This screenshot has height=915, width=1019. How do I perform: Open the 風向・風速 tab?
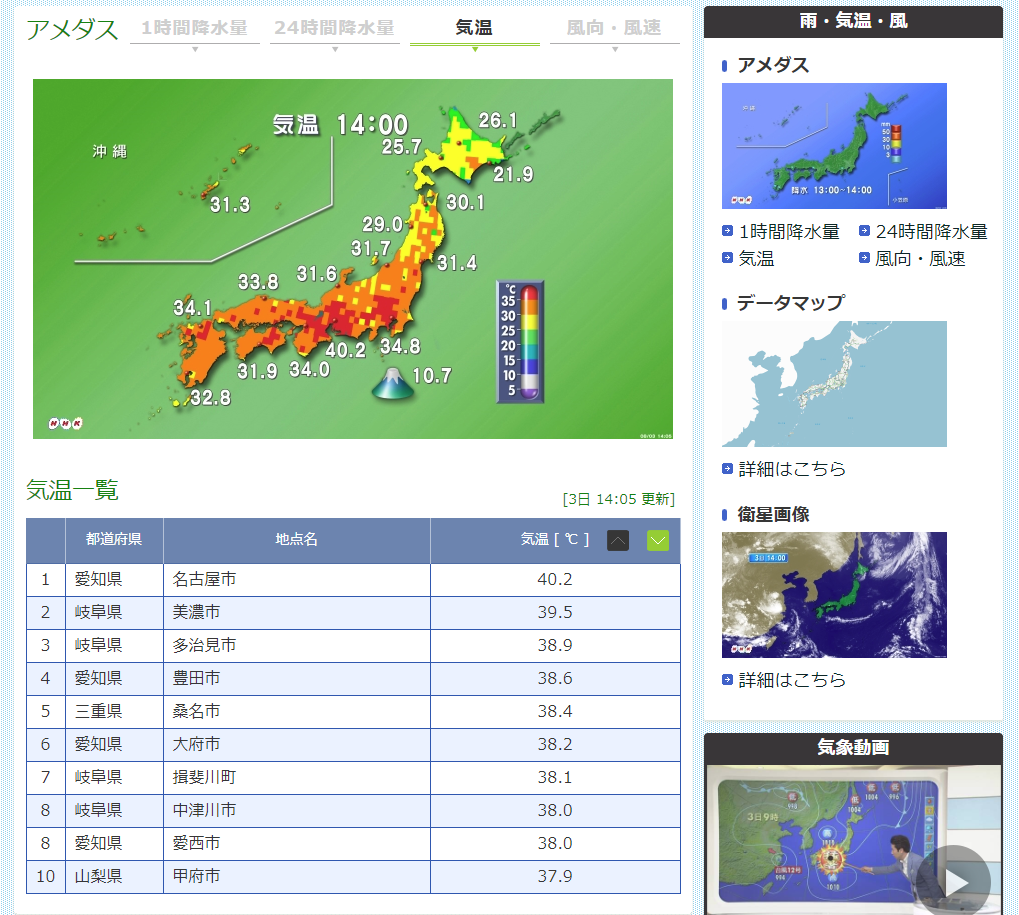614,28
